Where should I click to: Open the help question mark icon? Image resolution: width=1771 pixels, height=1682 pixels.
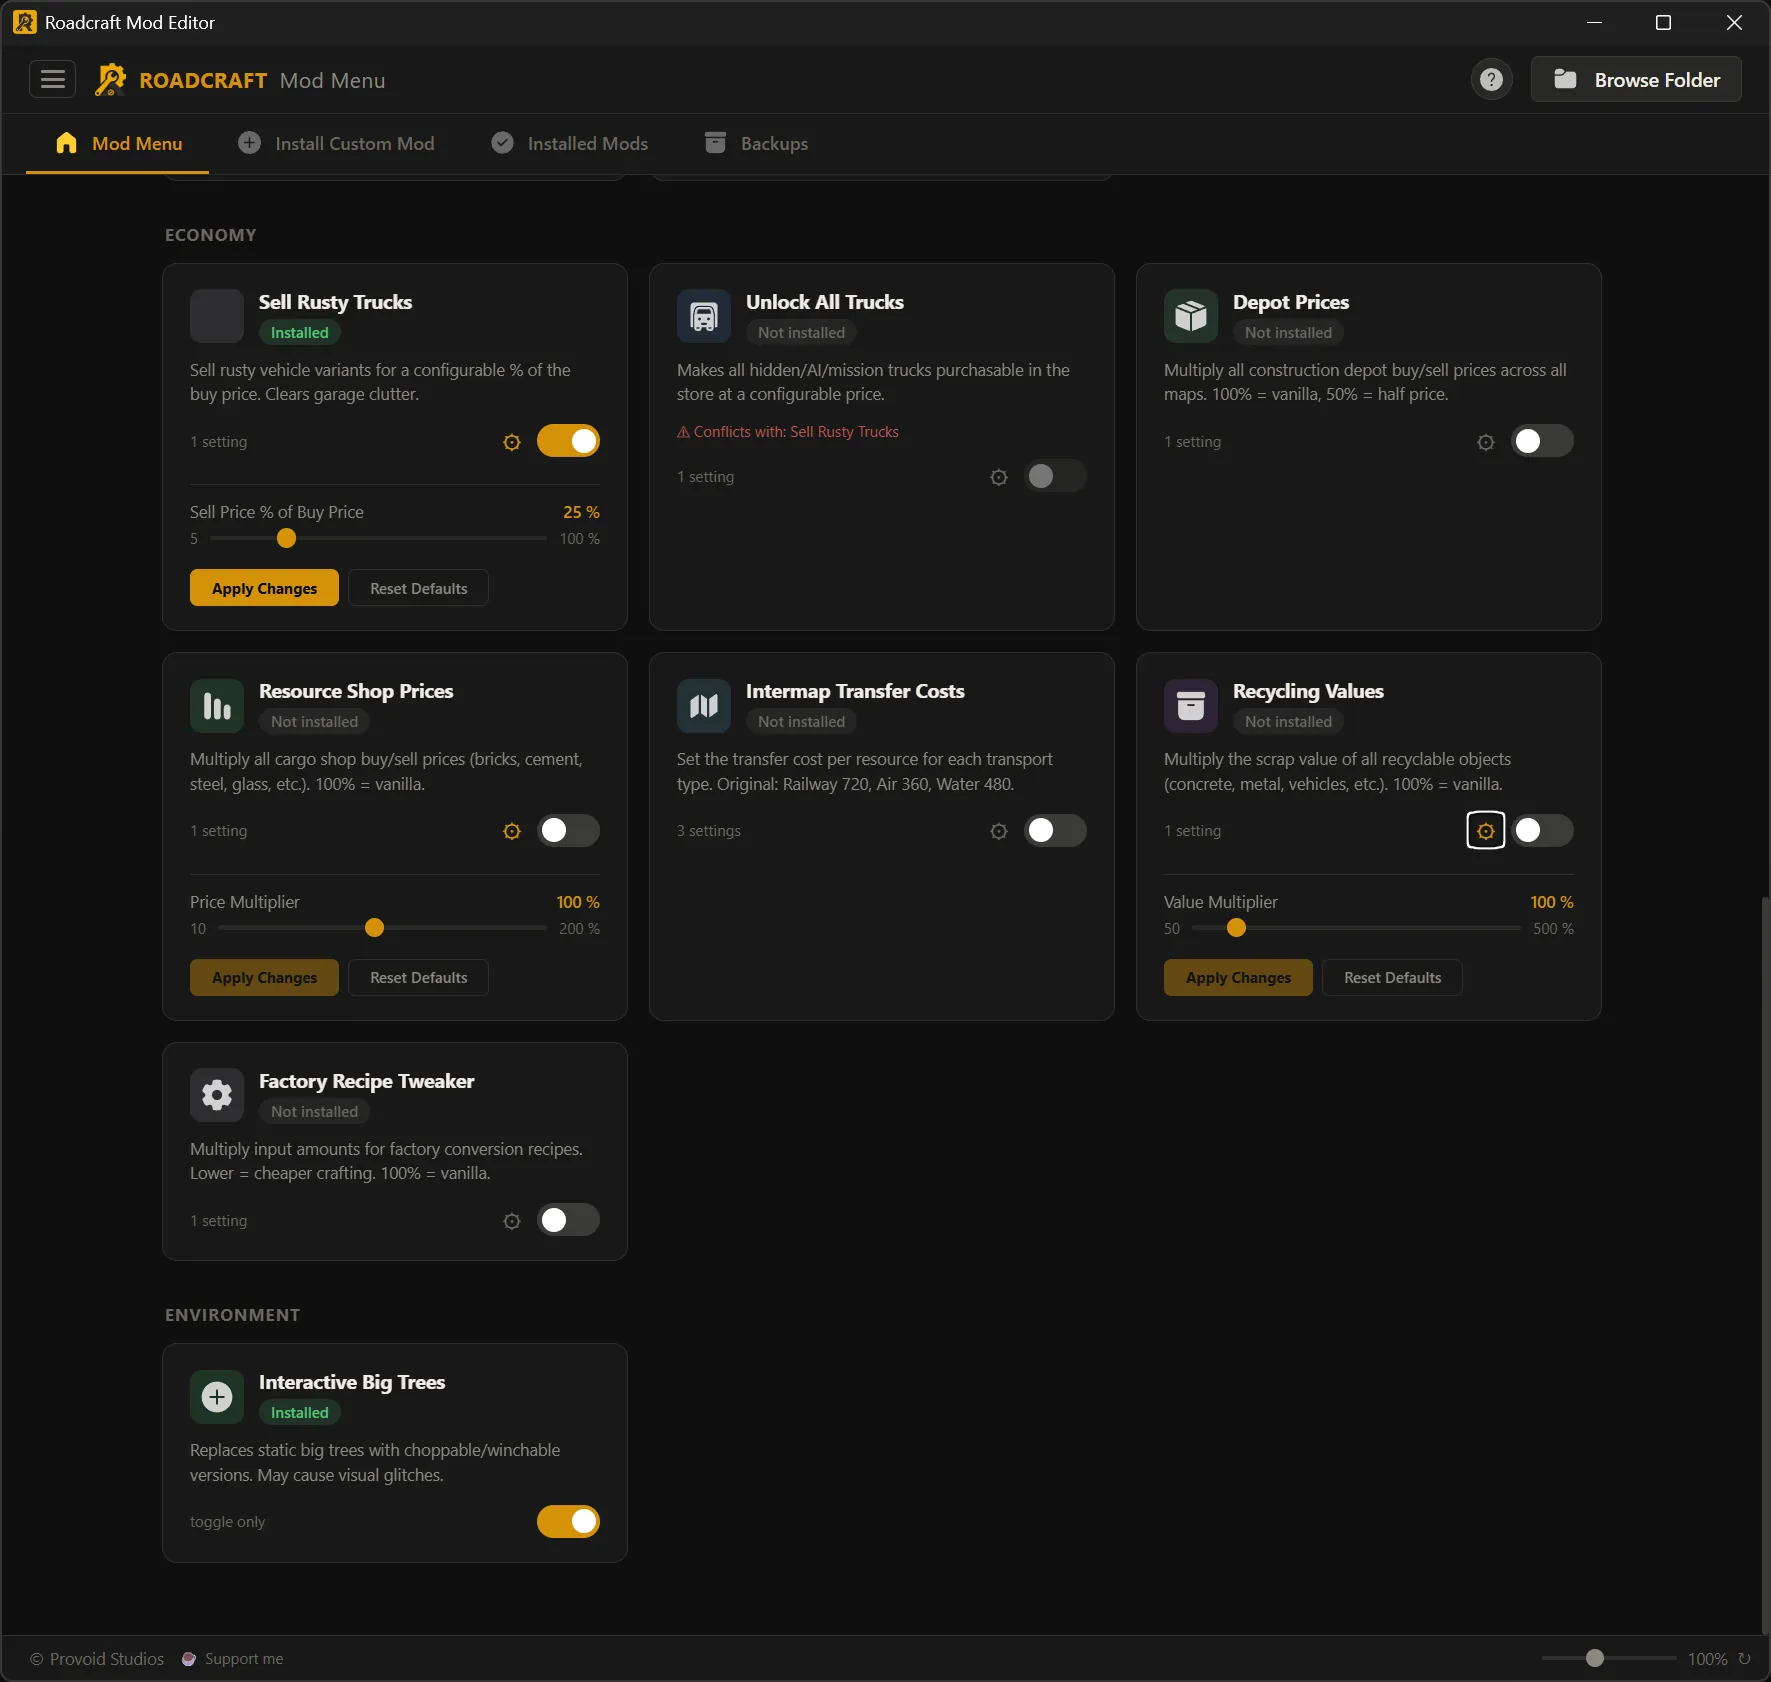coord(1491,79)
